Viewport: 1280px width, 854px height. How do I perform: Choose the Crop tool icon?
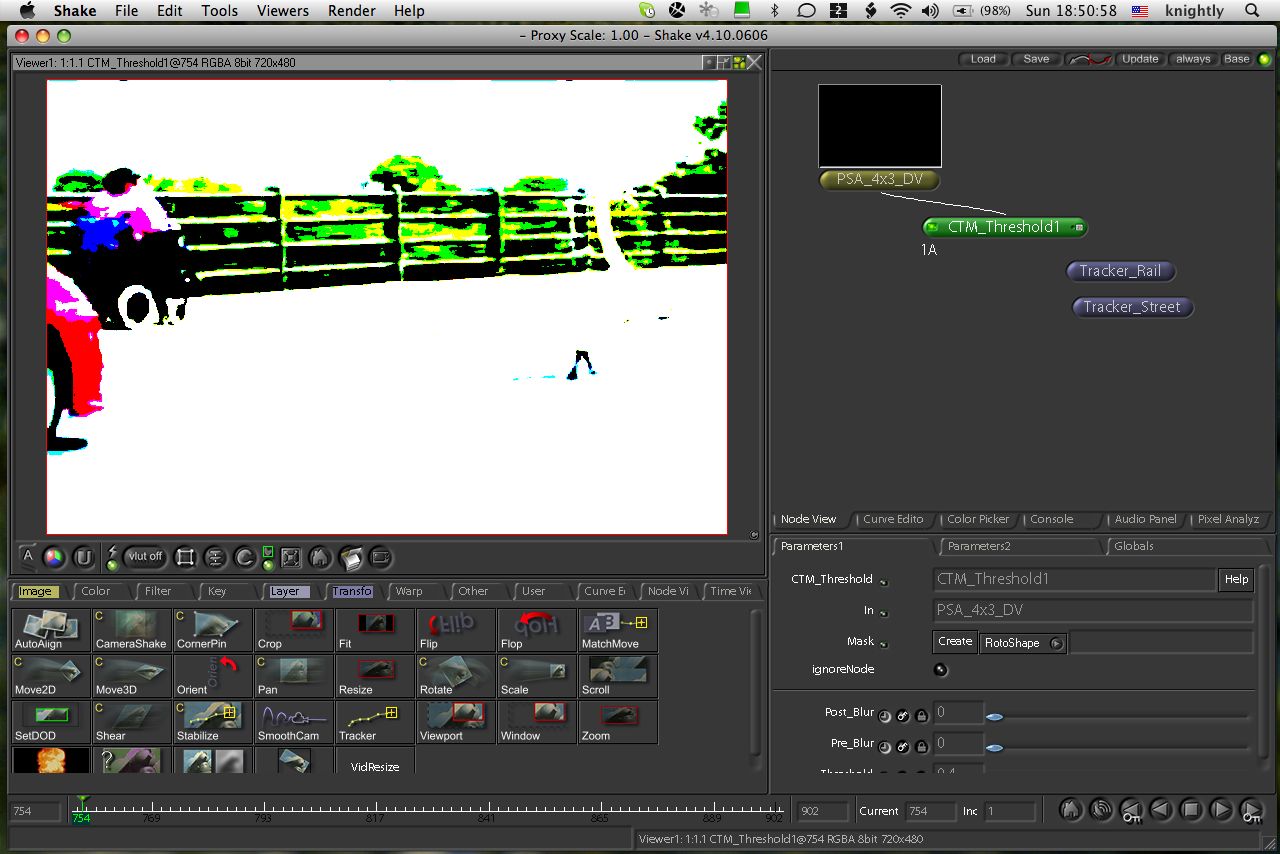tap(293, 630)
